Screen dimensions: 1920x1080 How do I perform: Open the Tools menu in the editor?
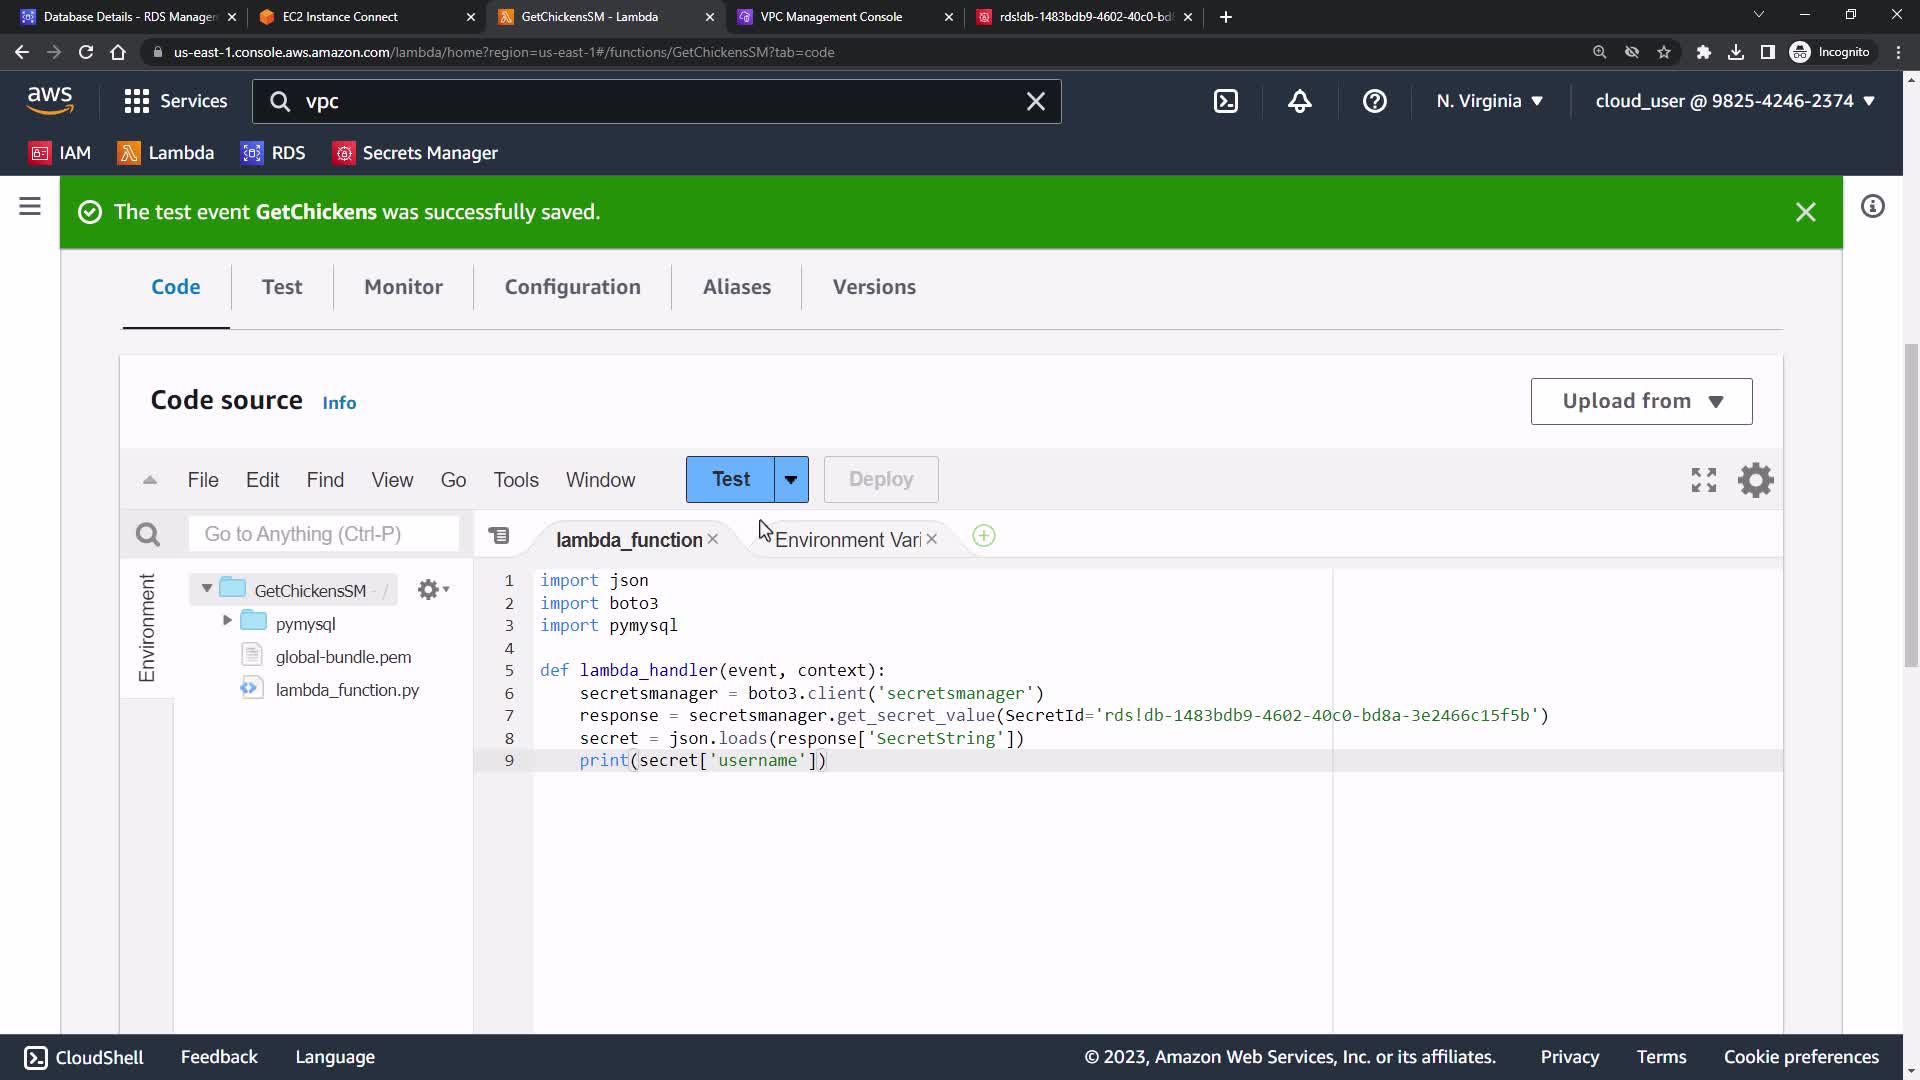tap(515, 480)
